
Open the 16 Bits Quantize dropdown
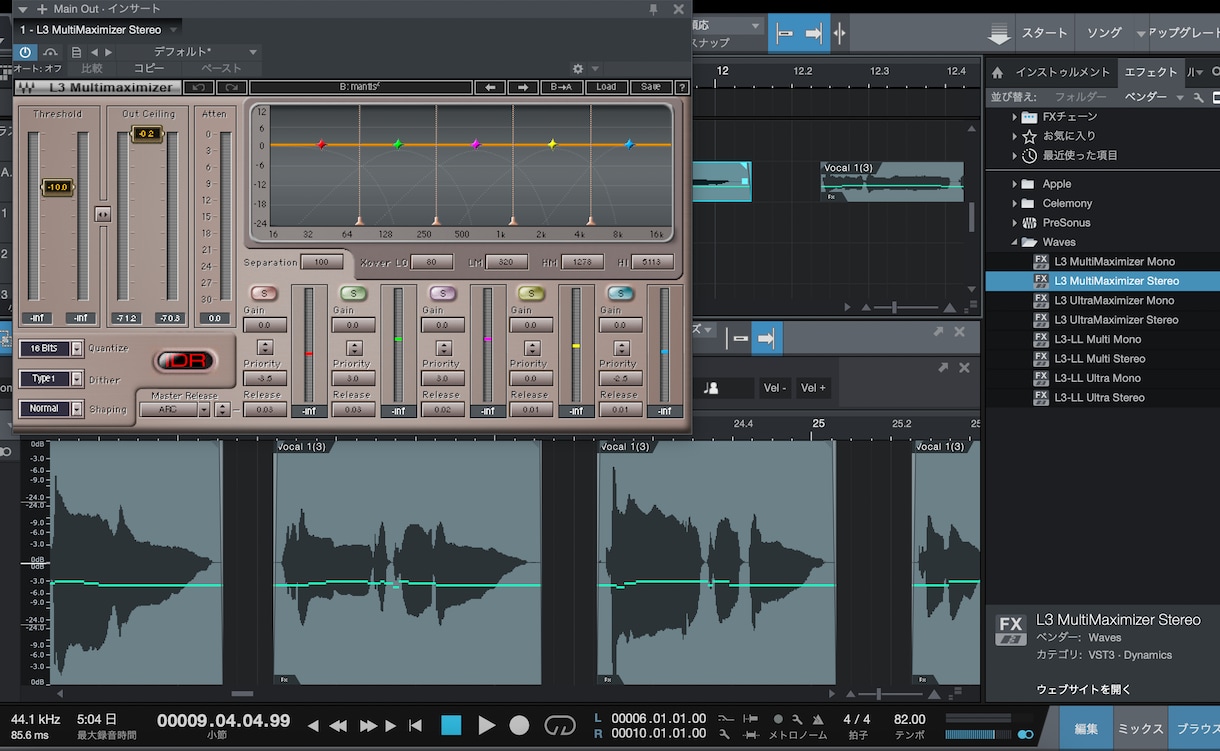coord(50,348)
